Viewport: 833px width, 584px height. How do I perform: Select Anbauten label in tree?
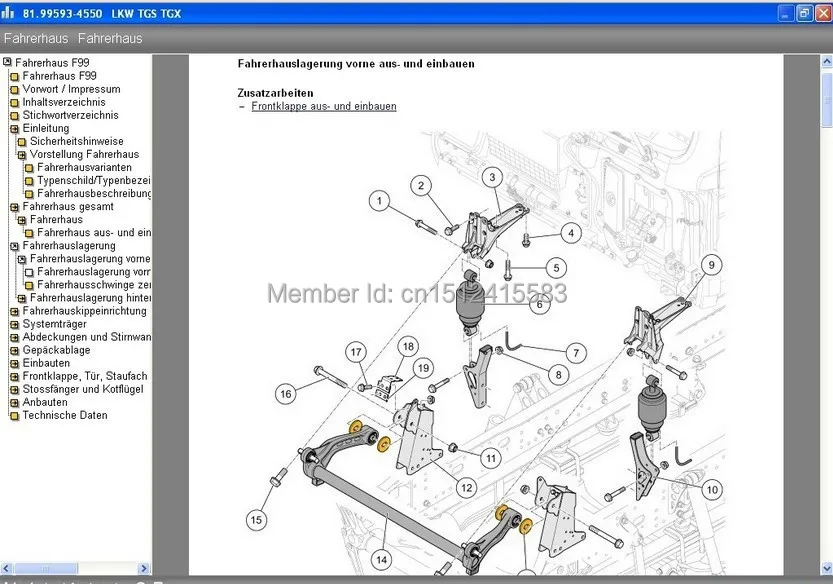click(45, 402)
